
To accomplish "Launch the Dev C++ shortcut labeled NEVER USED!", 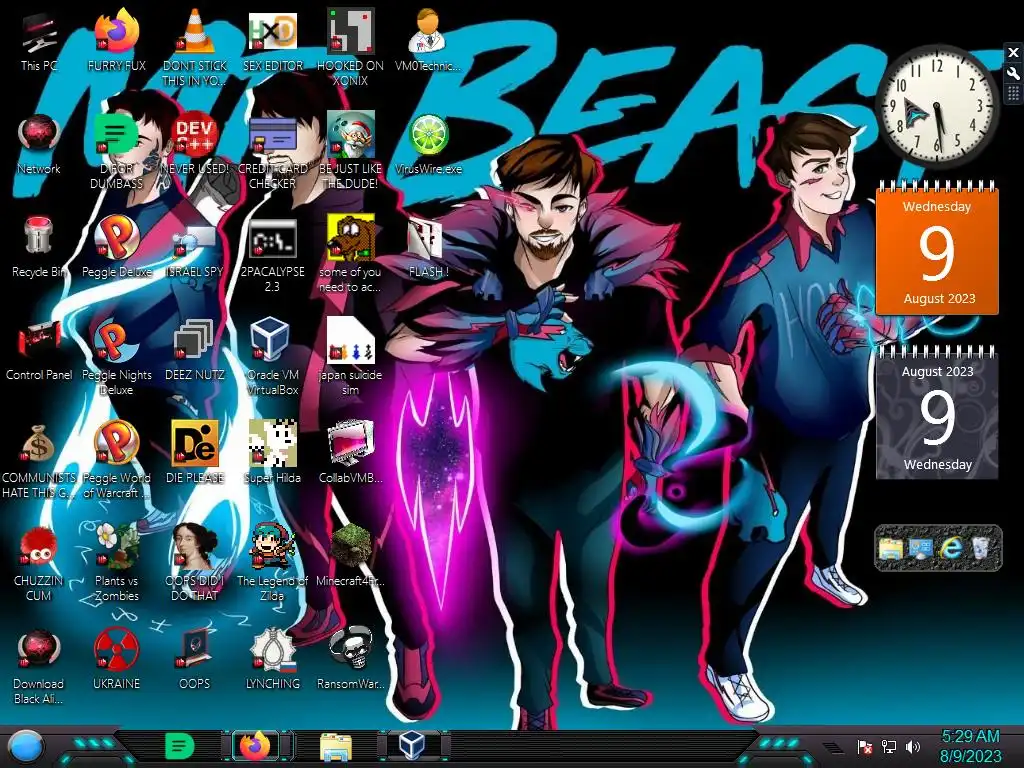I will (195, 145).
